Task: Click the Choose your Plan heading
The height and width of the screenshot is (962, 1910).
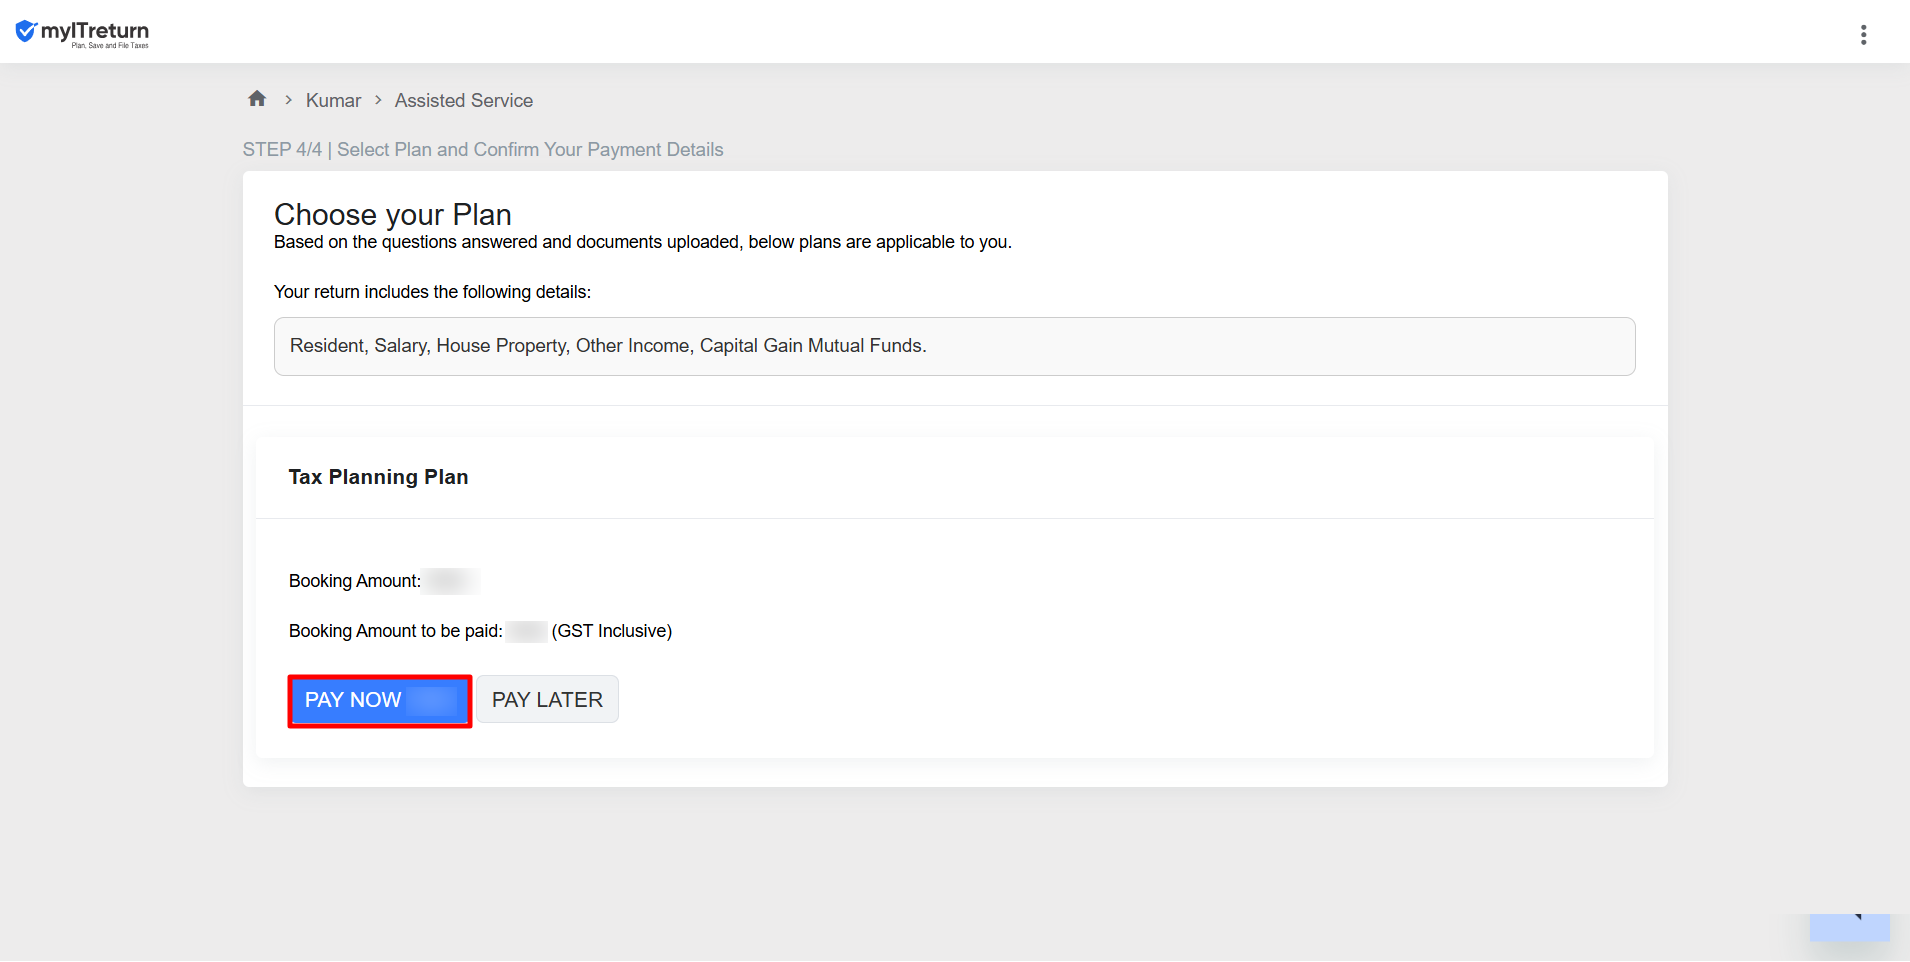Action: click(x=393, y=214)
